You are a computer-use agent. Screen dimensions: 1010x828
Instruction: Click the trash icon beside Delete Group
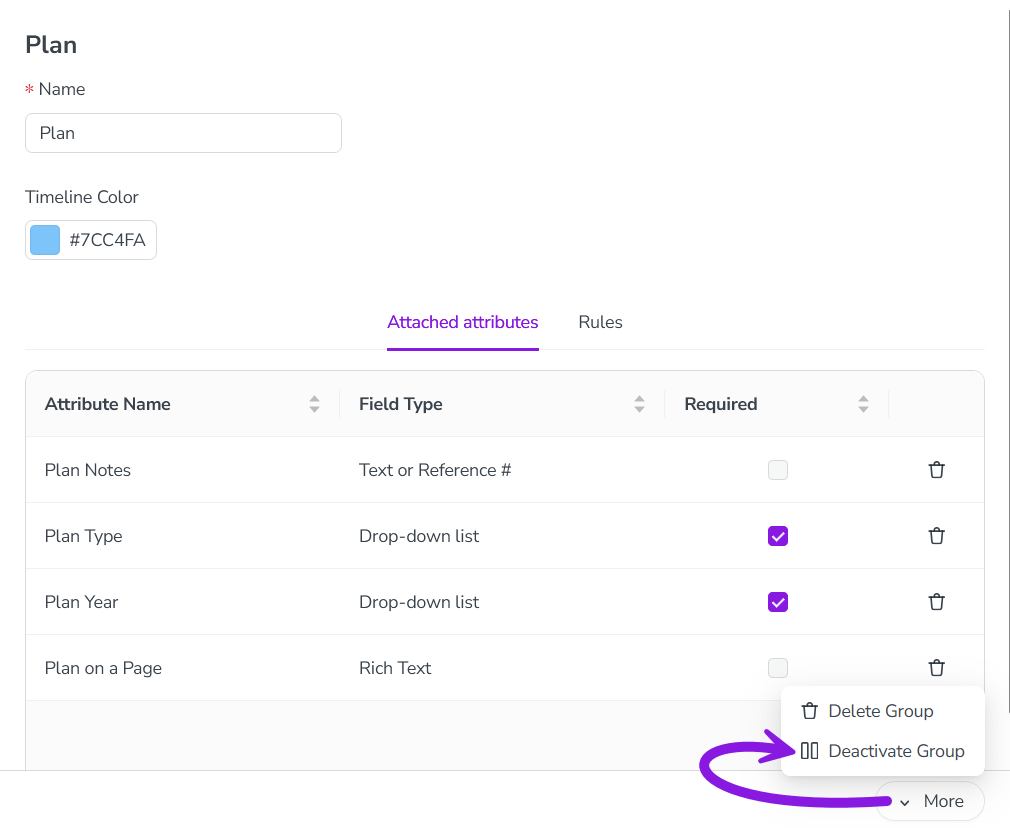pyautogui.click(x=810, y=711)
